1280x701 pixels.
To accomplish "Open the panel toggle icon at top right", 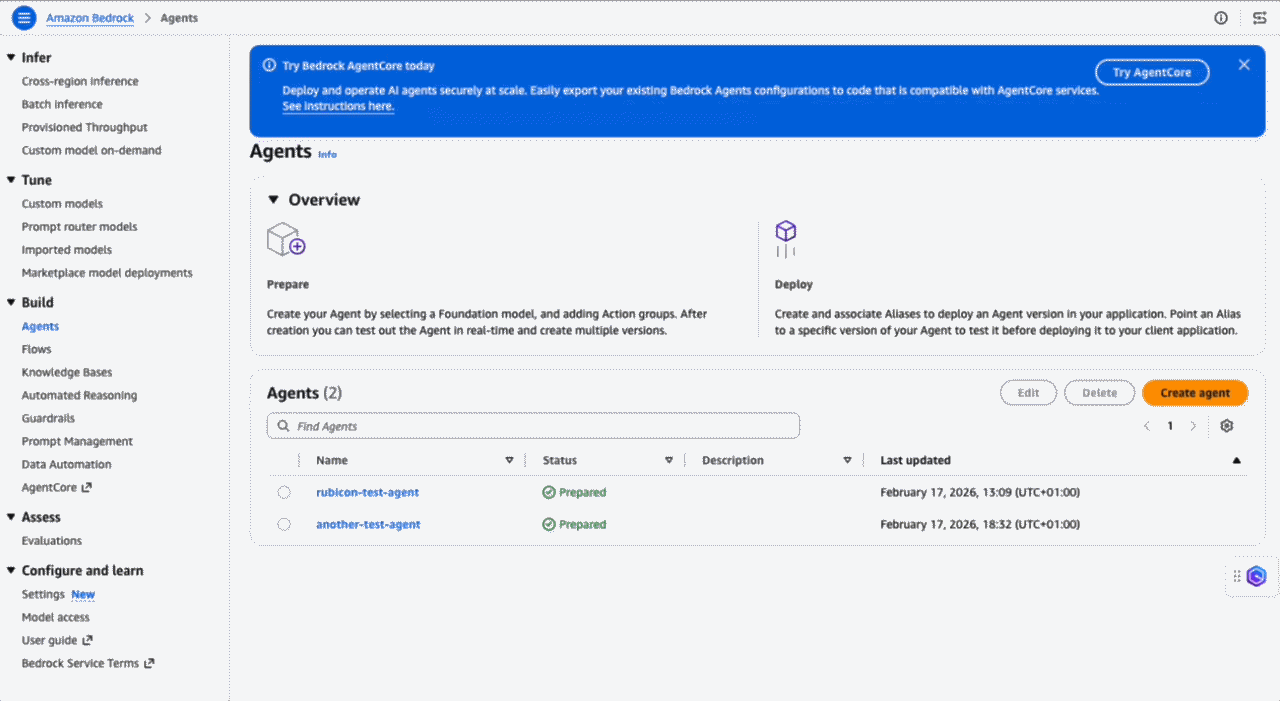I will [1259, 18].
